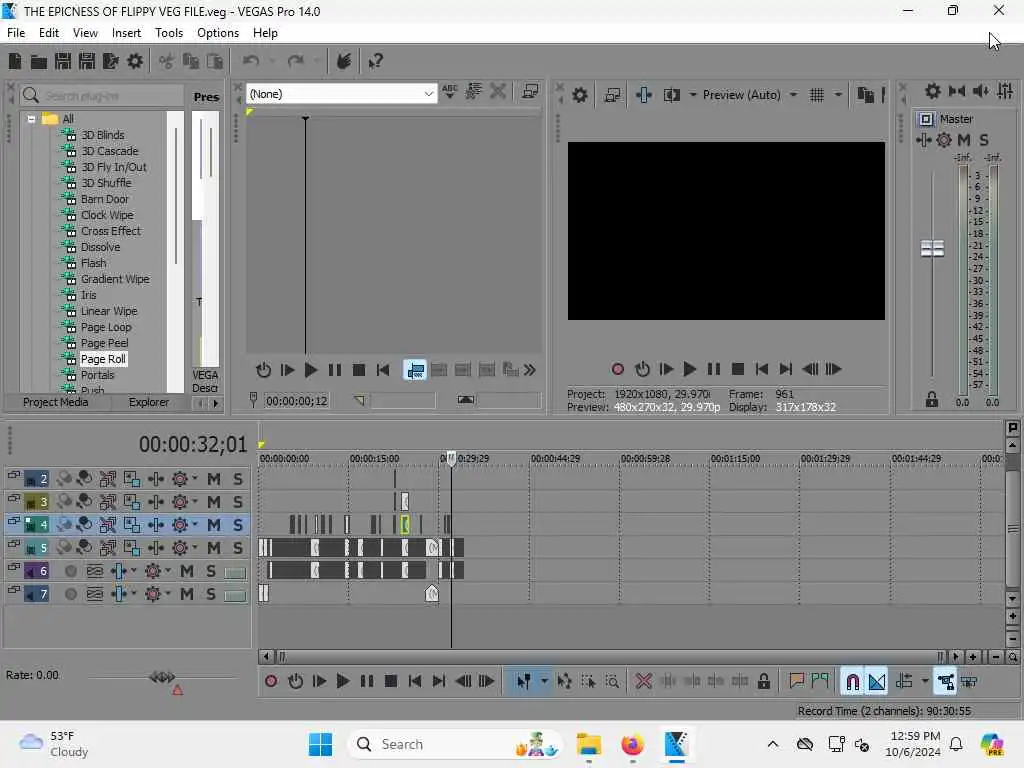Open the Preview (Auto) quality dropdown
1024x768 pixels.
(793, 95)
